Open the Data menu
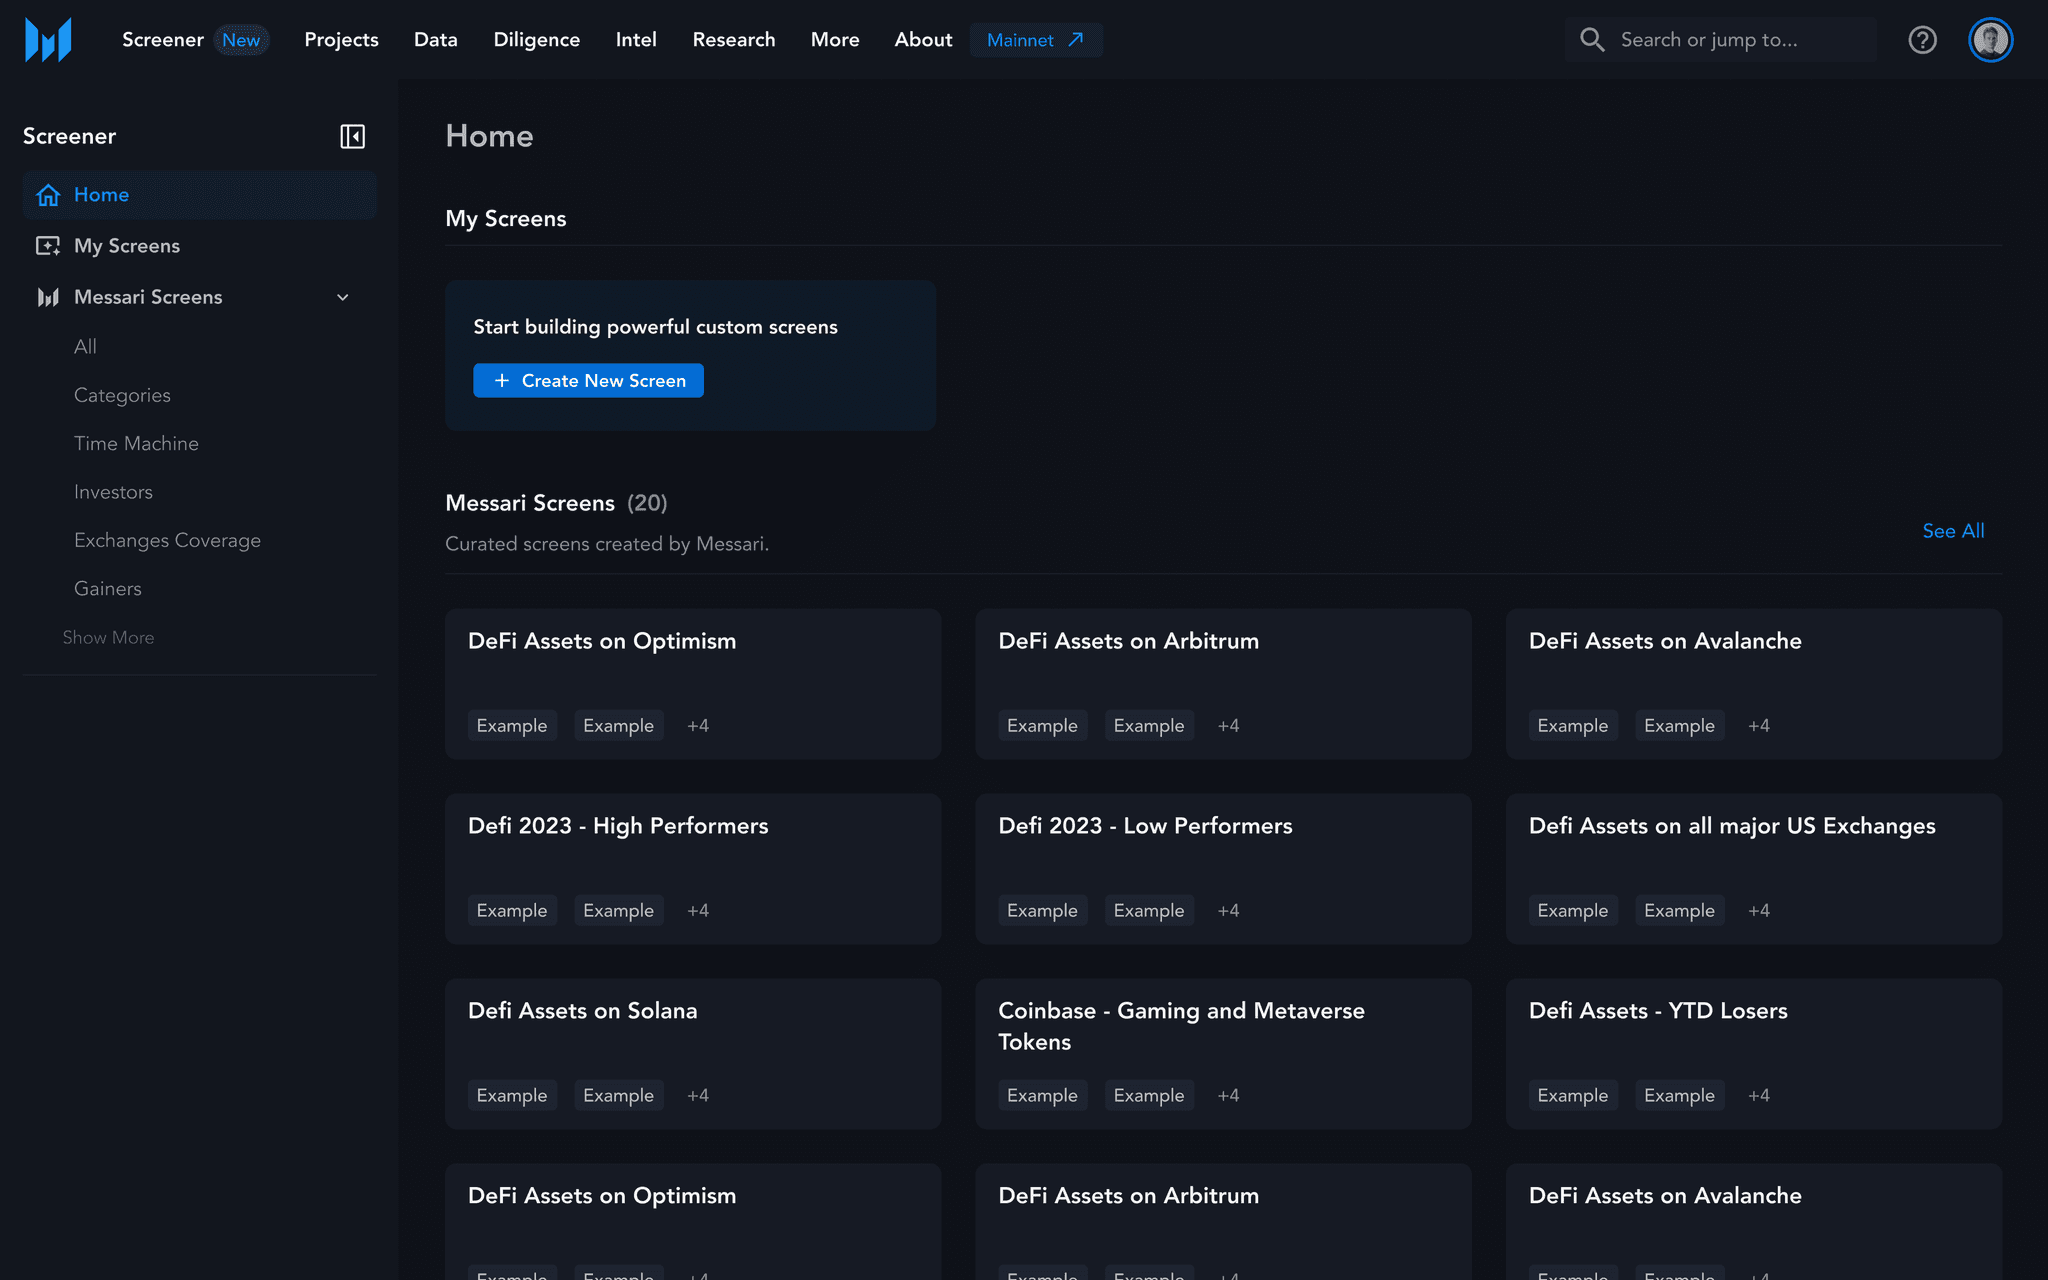This screenshot has height=1280, width=2048. click(x=436, y=40)
